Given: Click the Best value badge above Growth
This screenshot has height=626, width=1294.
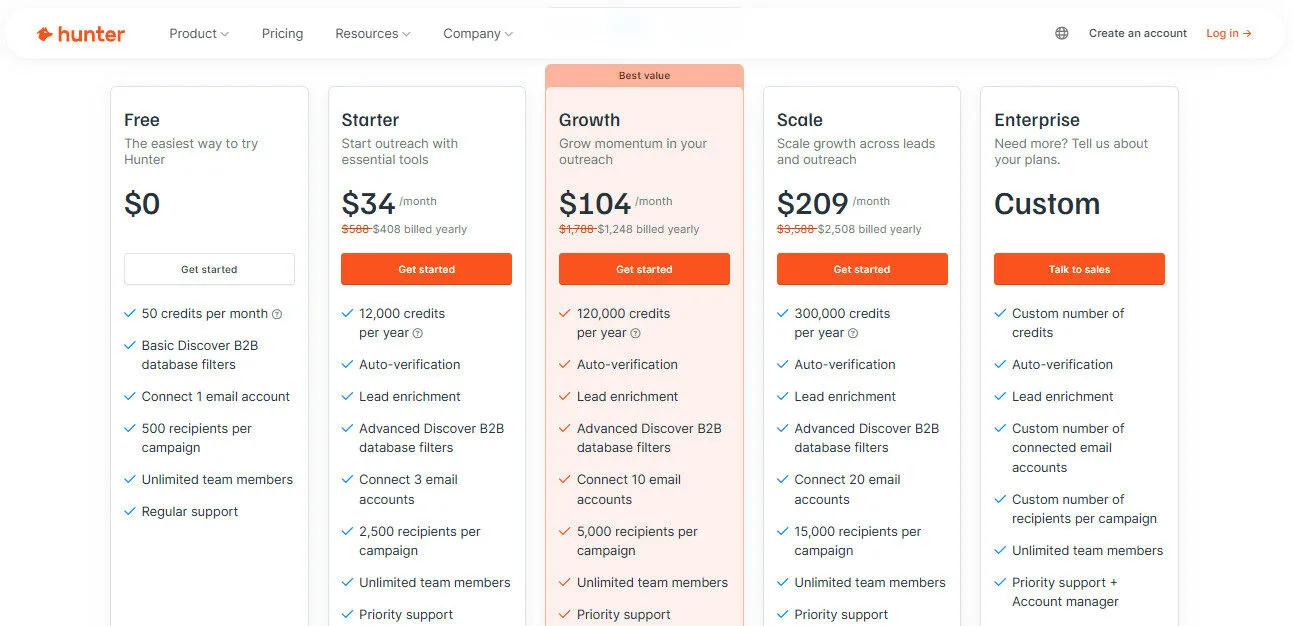Looking at the screenshot, I should pyautogui.click(x=644, y=75).
